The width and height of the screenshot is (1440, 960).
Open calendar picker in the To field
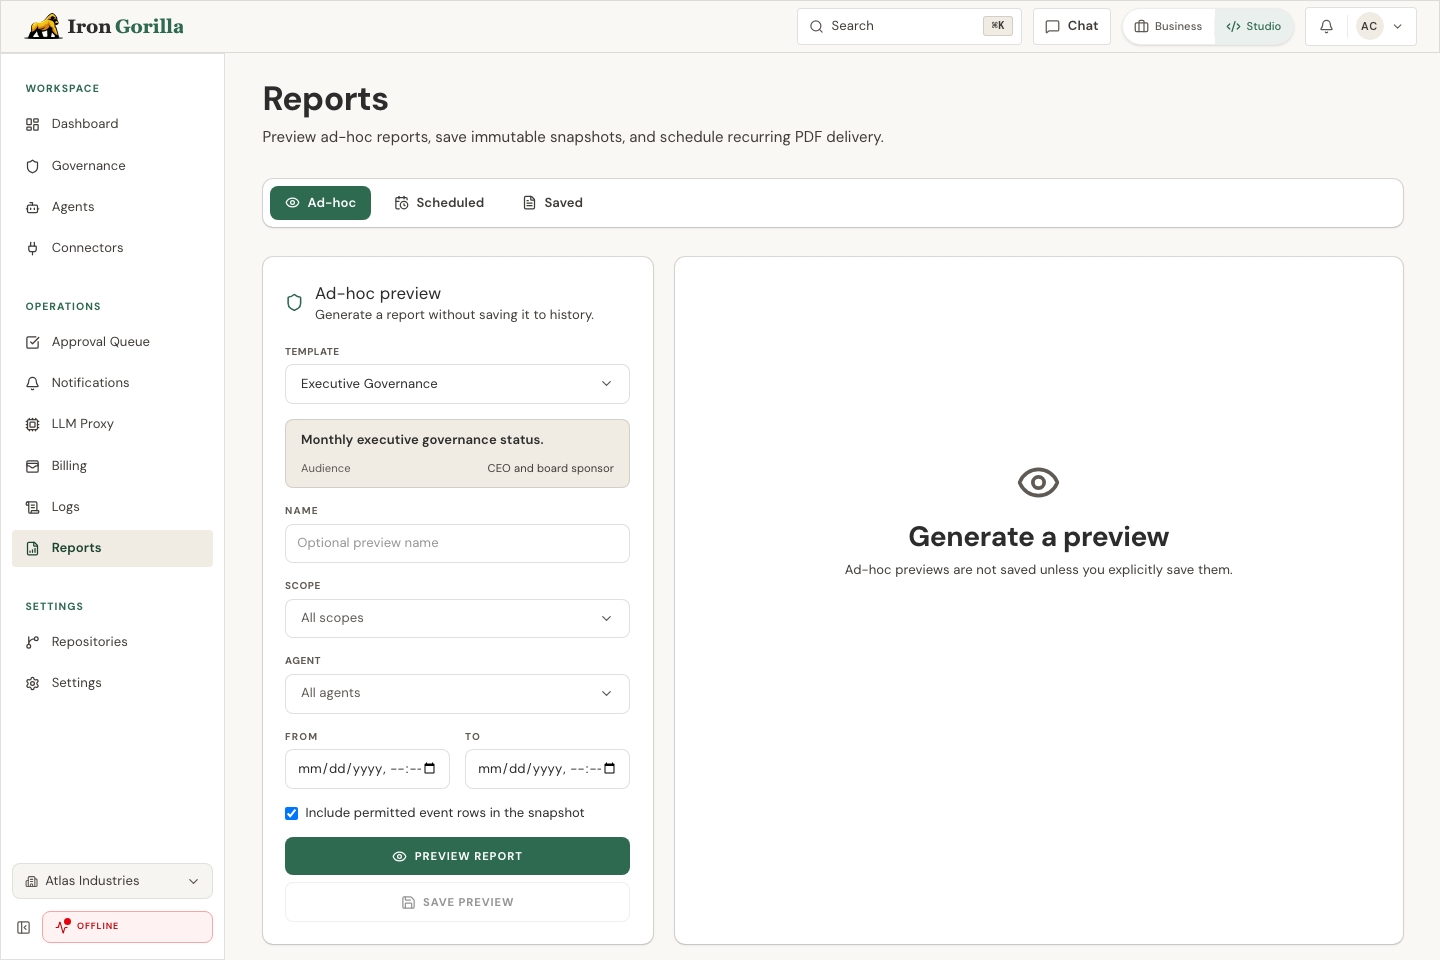[x=610, y=768]
